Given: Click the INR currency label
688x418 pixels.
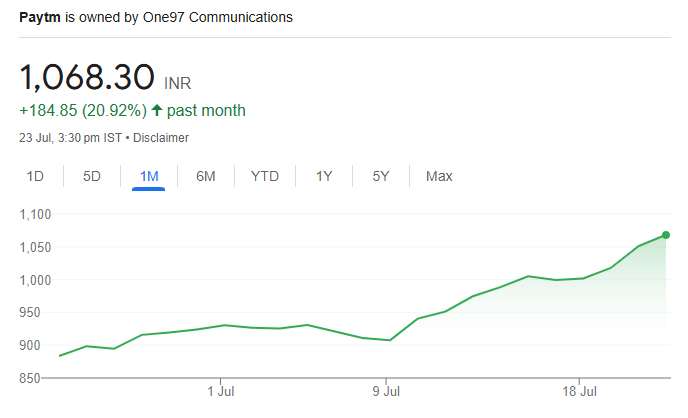Looking at the screenshot, I should click(x=177, y=83).
